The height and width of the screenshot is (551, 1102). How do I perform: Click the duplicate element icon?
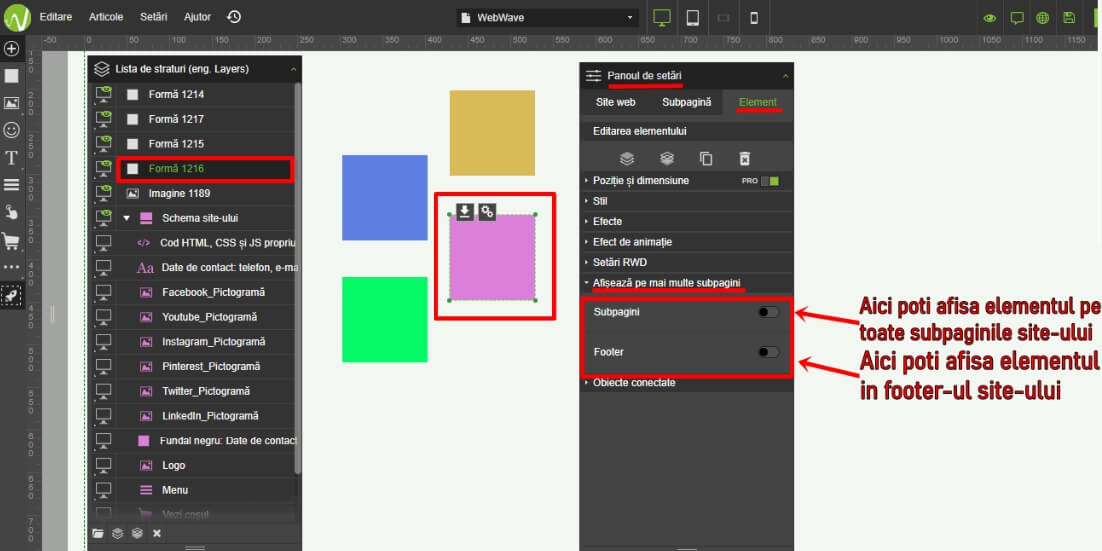tap(706, 158)
